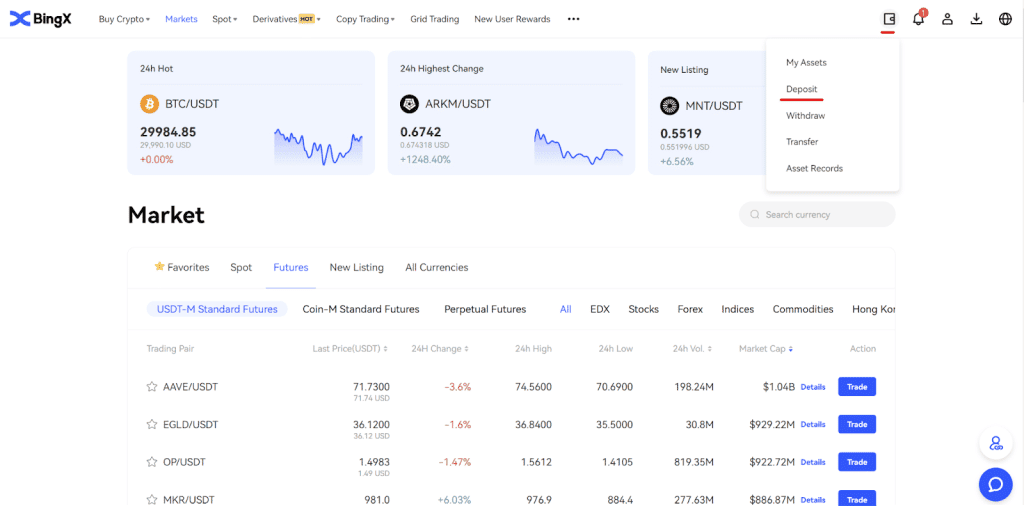Favorite the EGLD/USDT pair star
This screenshot has height=506, width=1024.
pyautogui.click(x=152, y=424)
